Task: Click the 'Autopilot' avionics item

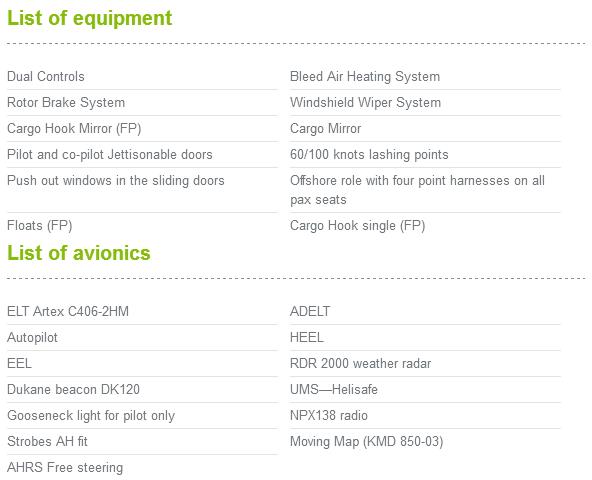Action: coord(32,338)
